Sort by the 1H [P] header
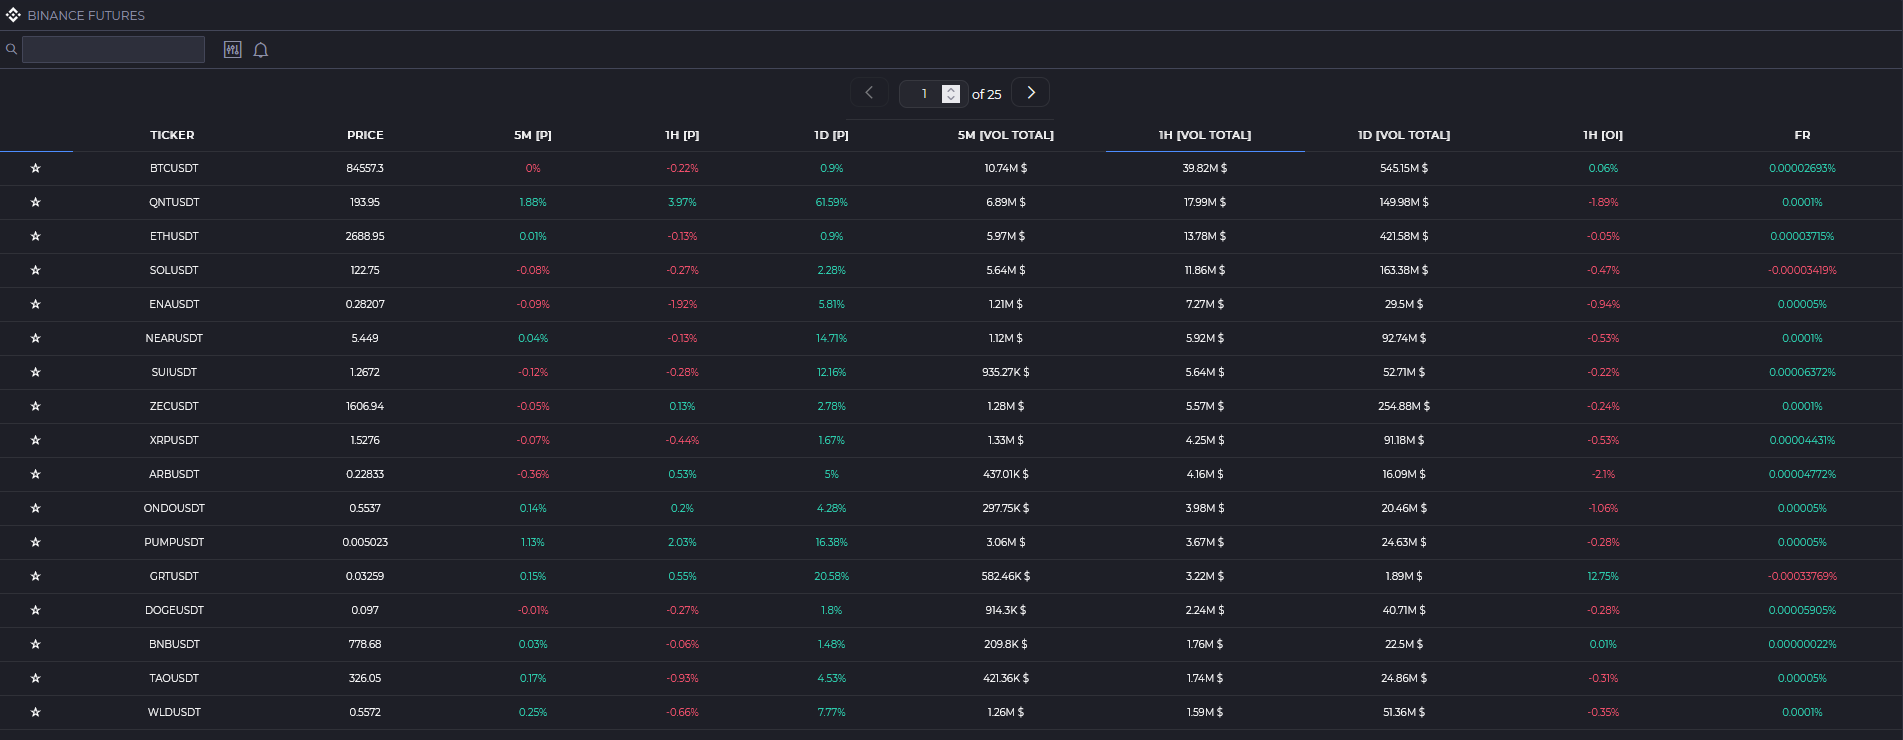 [682, 135]
